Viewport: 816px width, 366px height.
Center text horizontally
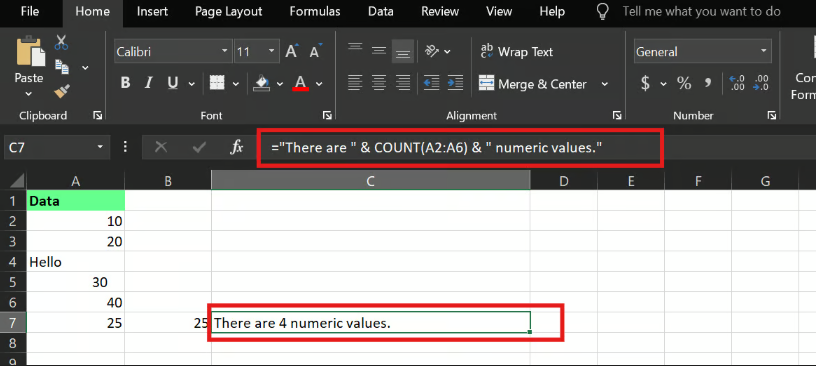tap(379, 82)
